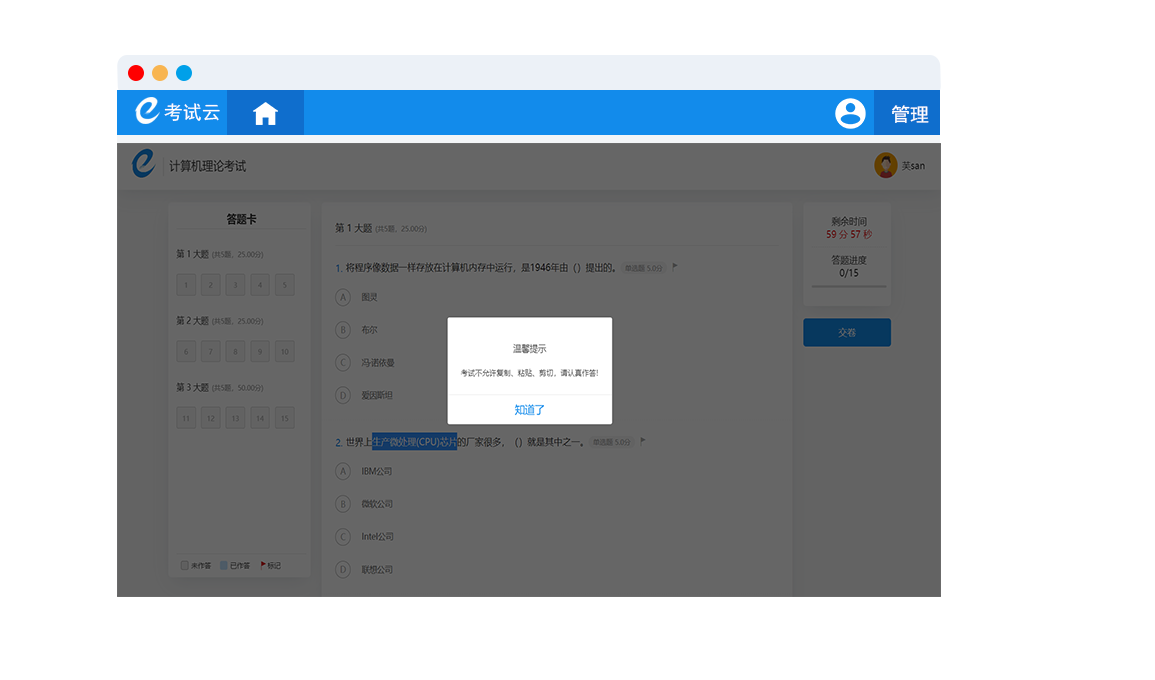Select option A 图灵 for question 1
1155x680 pixels.
click(x=343, y=297)
